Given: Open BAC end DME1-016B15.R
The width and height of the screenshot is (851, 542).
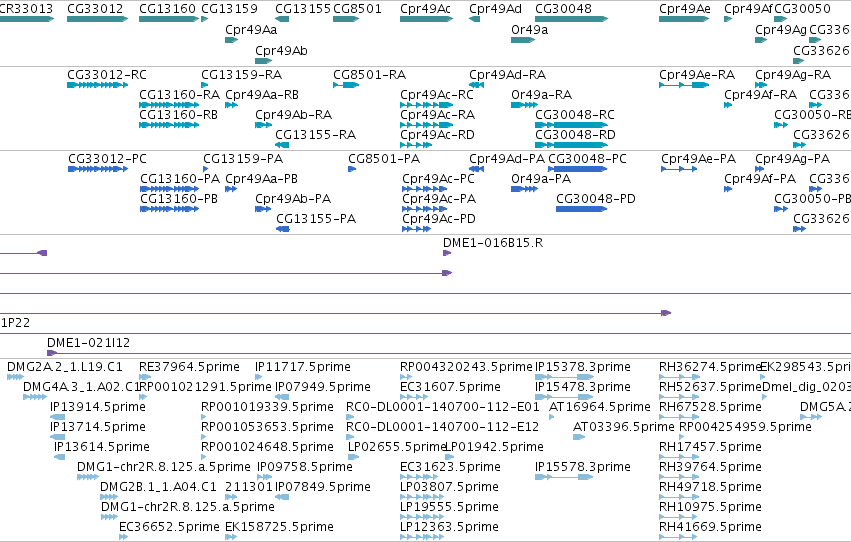Looking at the screenshot, I should click(493, 243).
